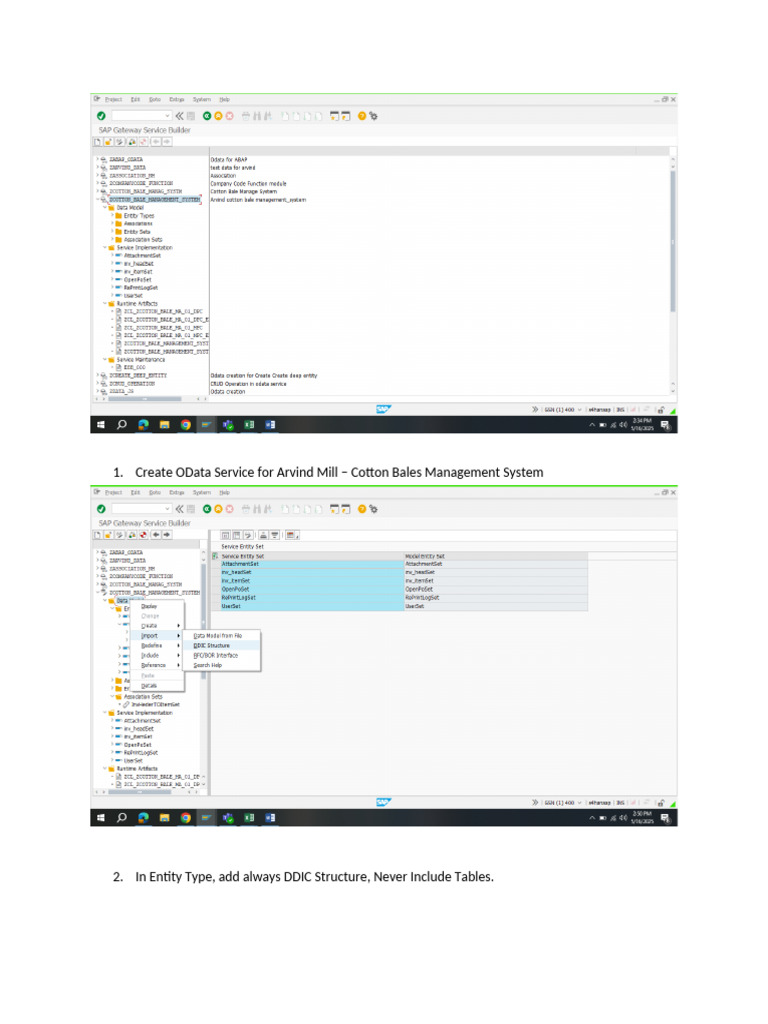The width and height of the screenshot is (768, 1024).
Task: Click taskbar search magnifier in lower screenshot
Action: pos(121,818)
